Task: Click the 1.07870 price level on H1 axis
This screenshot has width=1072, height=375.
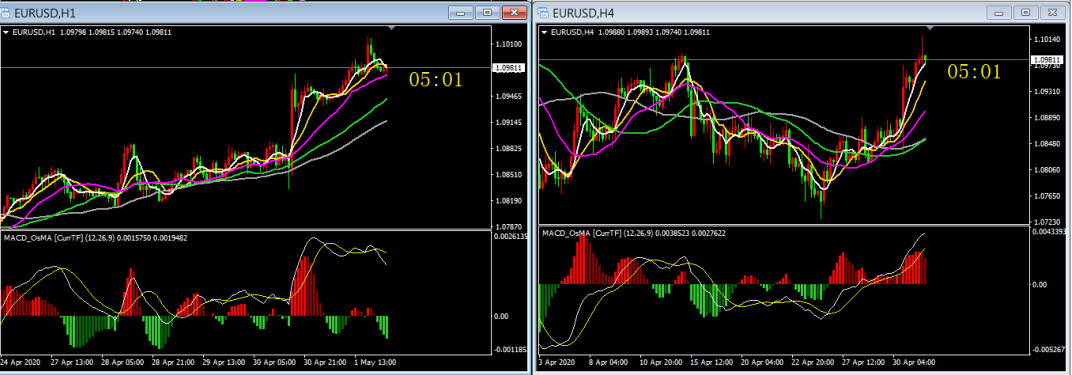Action: [508, 226]
